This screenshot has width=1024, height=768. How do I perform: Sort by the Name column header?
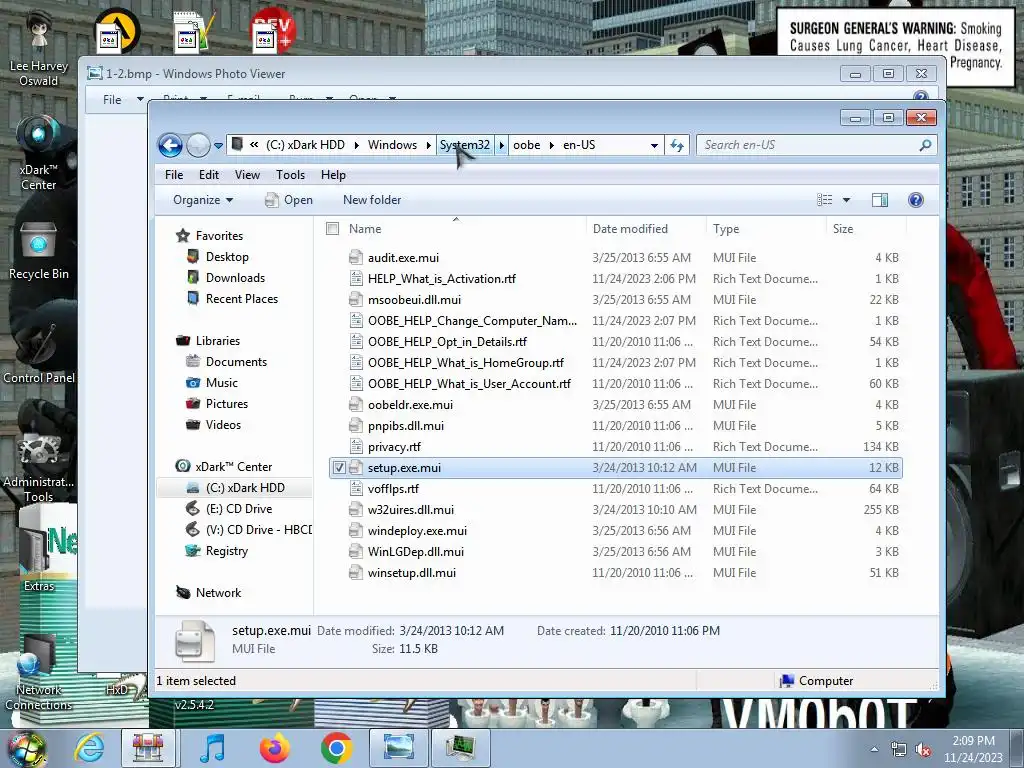455,229
